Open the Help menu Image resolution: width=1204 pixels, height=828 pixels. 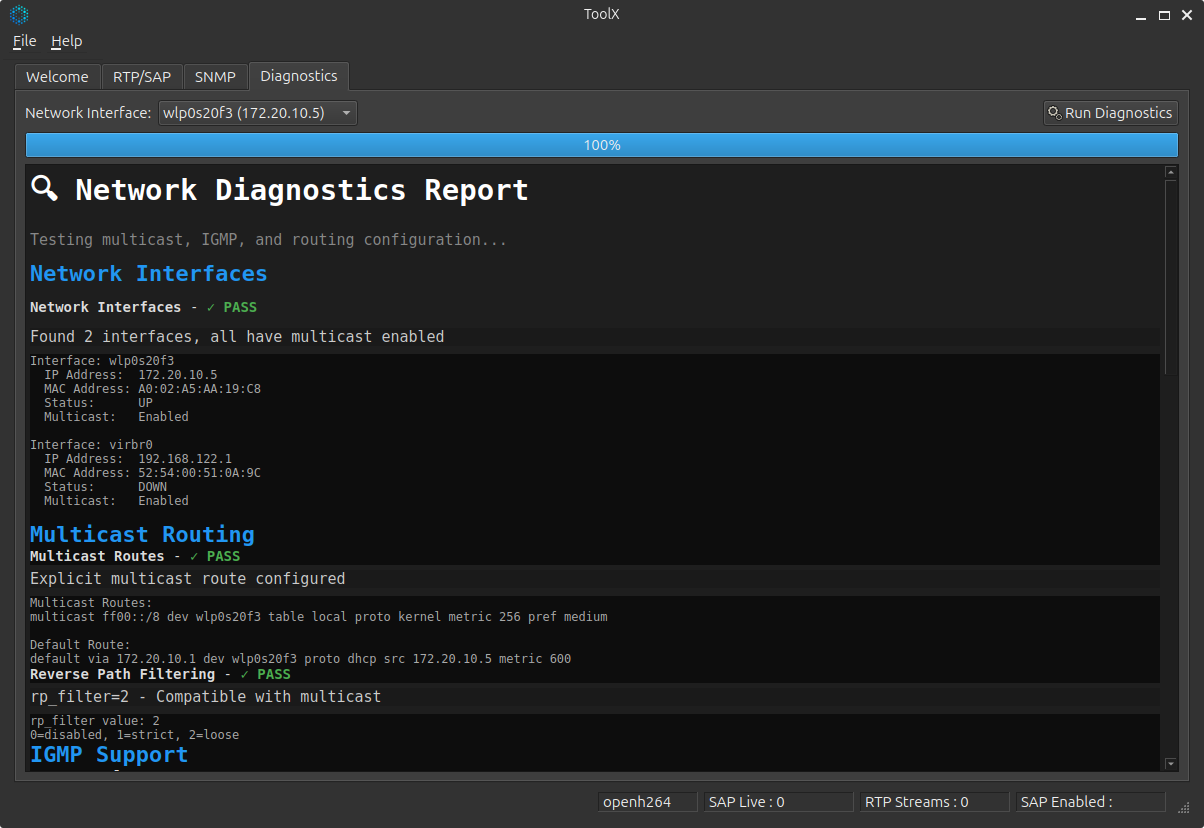(66, 41)
